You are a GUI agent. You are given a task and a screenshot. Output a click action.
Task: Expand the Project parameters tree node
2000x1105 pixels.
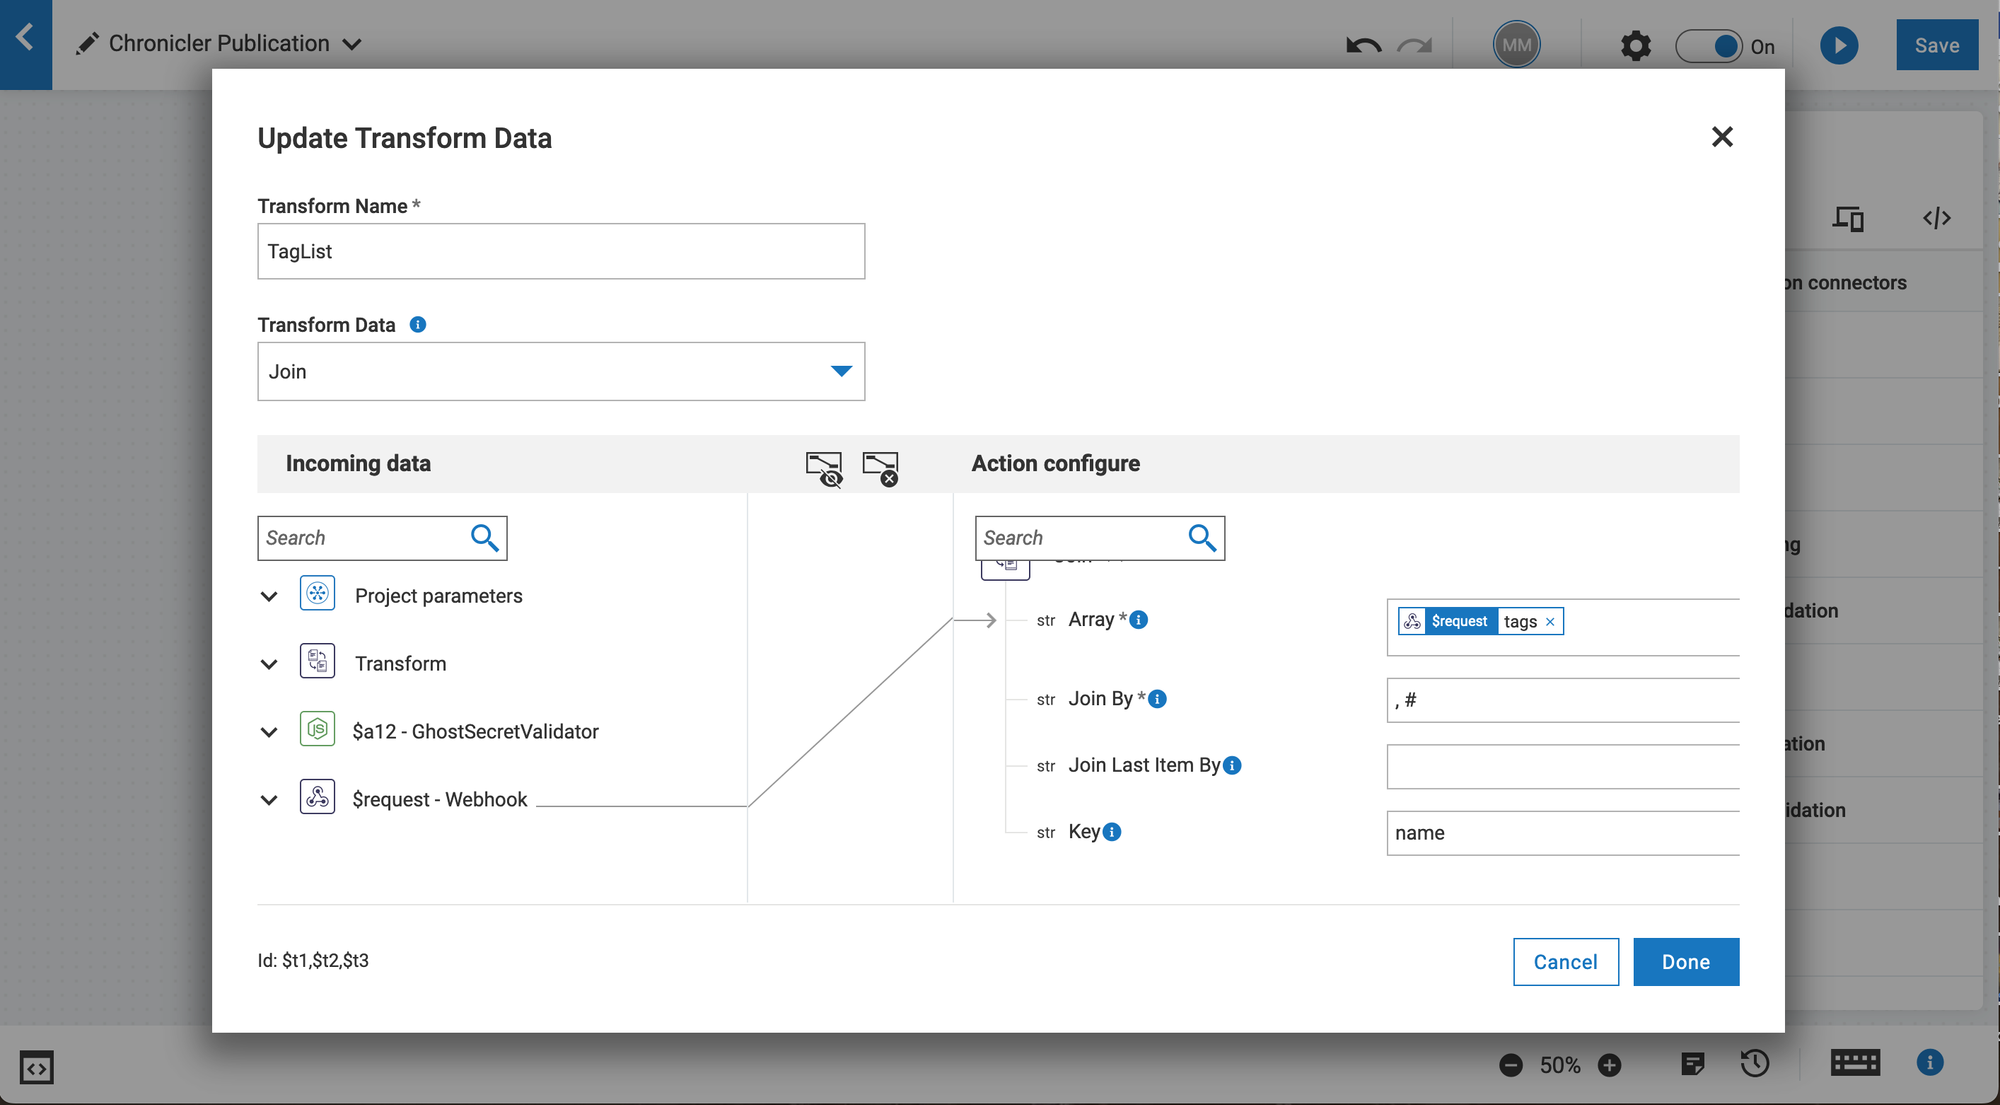click(269, 596)
